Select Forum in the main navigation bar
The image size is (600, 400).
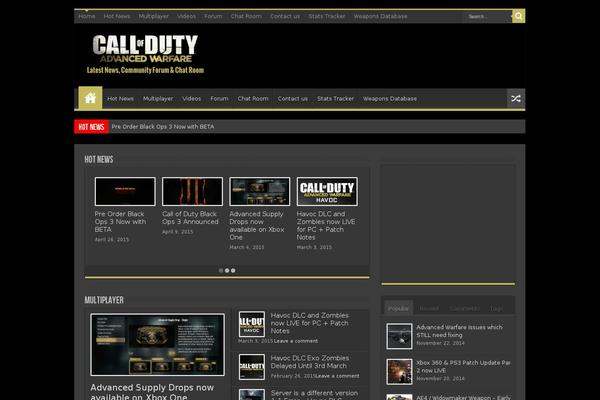[219, 99]
